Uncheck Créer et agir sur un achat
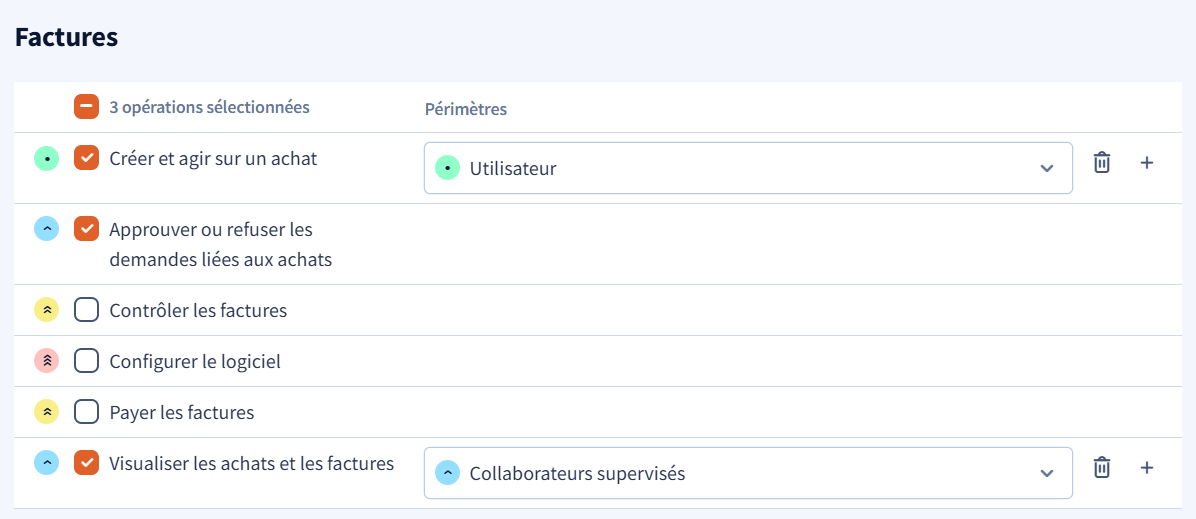This screenshot has width=1196, height=519. (86, 158)
